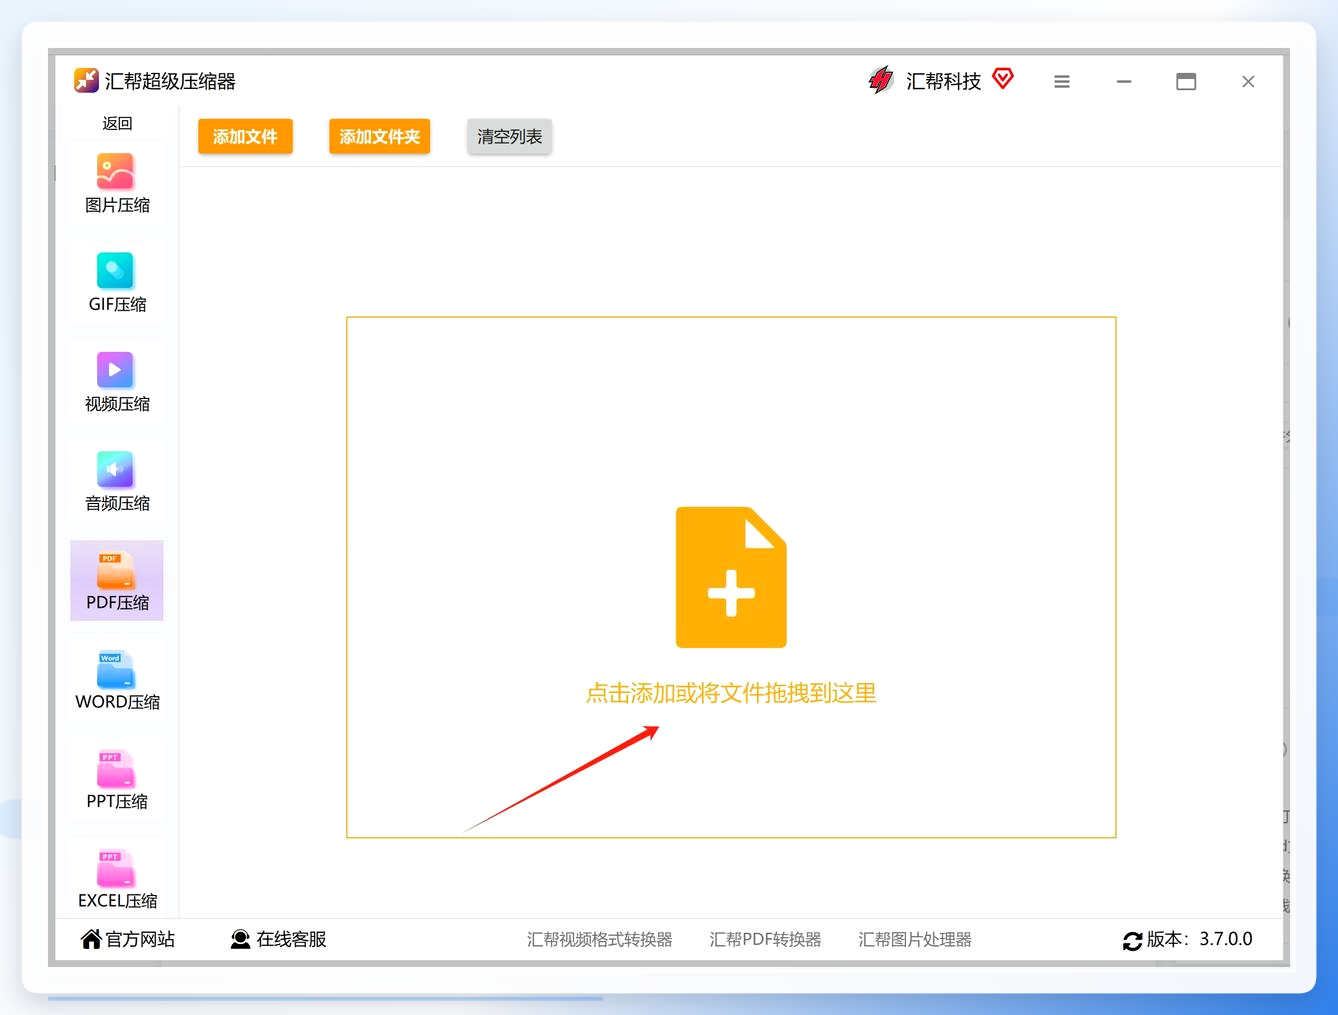
Task: Open the EXCEL压缩 tool icon
Action: (116, 867)
